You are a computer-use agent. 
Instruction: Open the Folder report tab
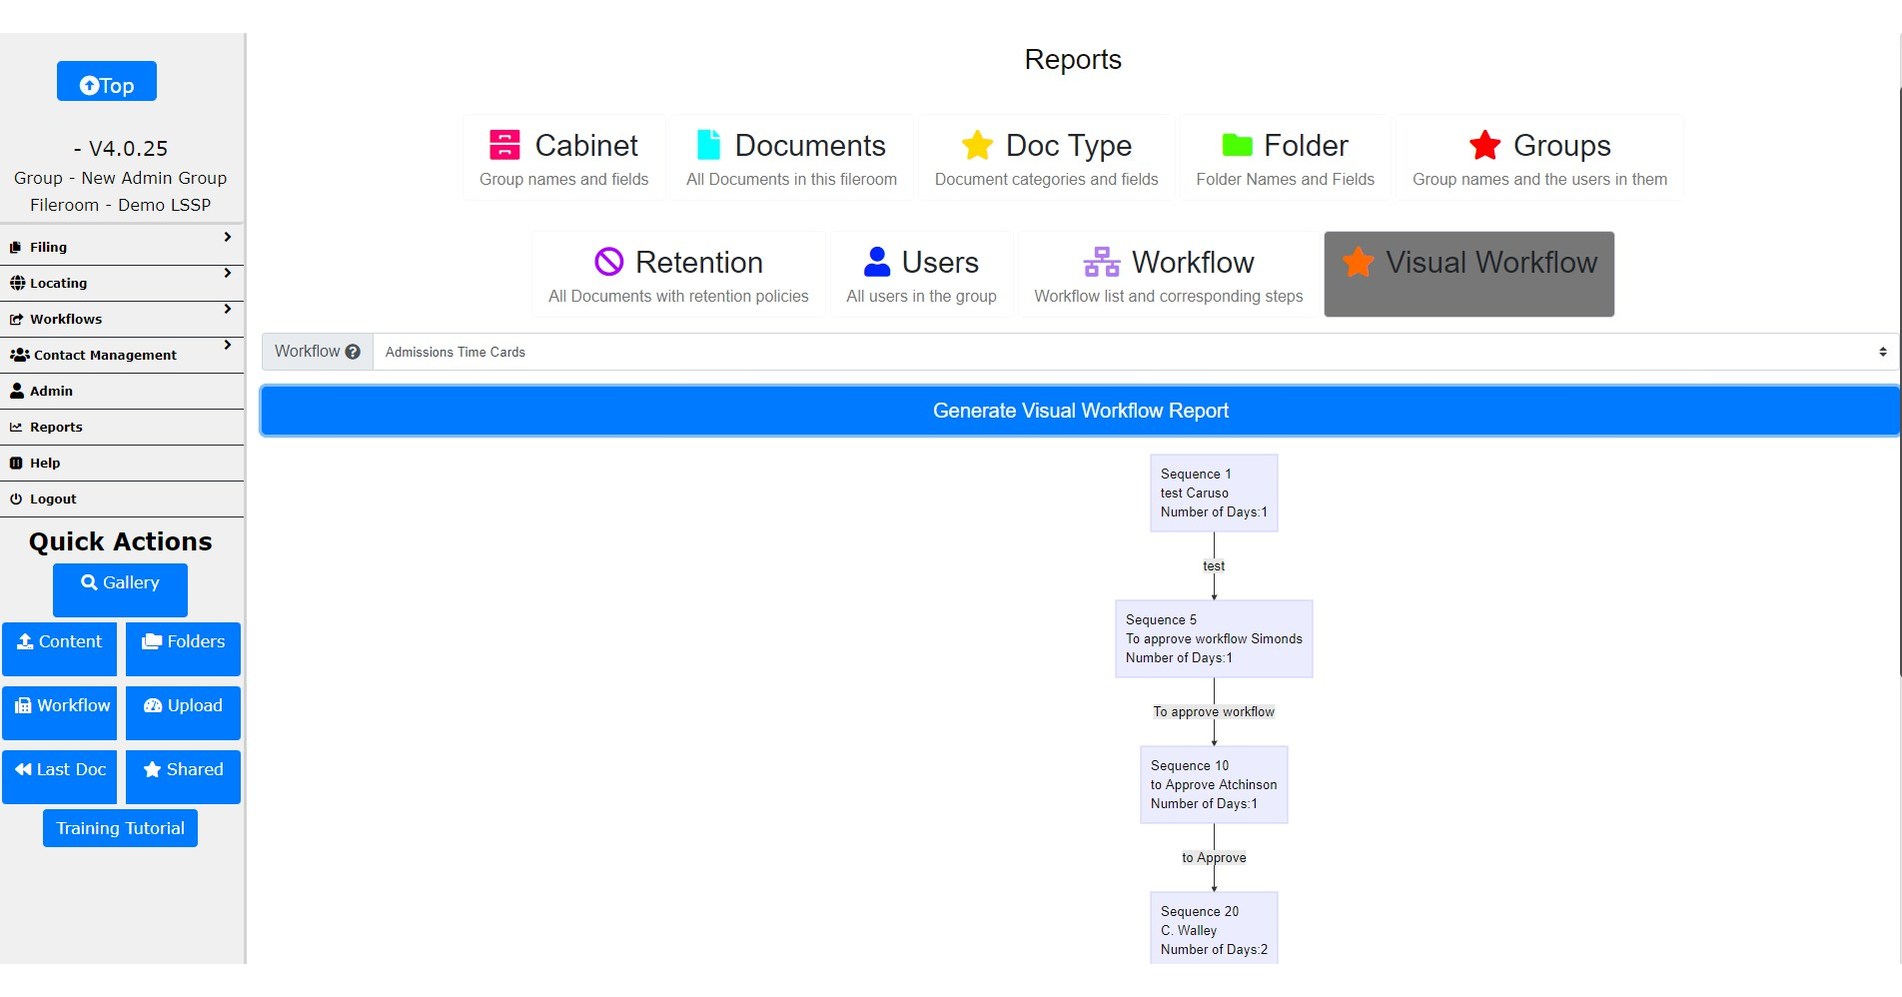click(x=1285, y=158)
